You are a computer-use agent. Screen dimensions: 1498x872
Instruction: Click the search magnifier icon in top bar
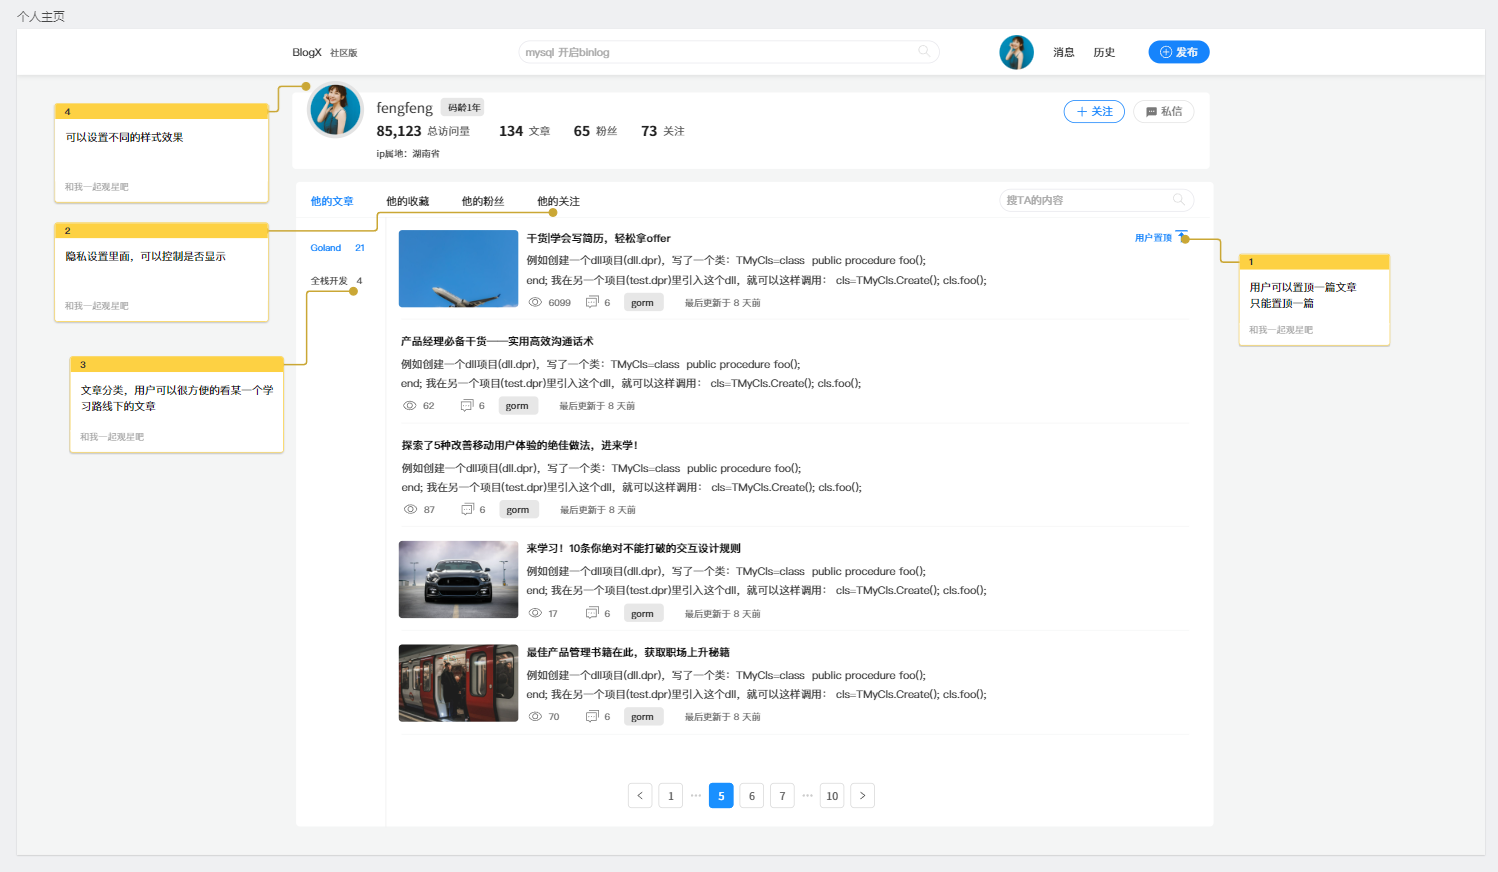pos(924,52)
